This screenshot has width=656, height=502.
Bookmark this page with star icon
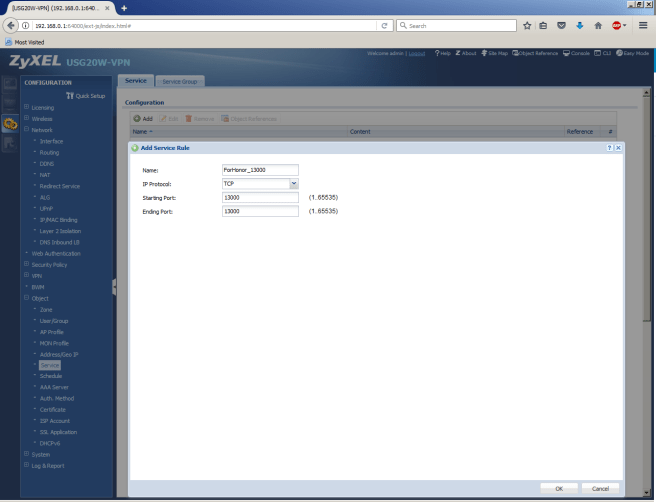tap(527, 25)
